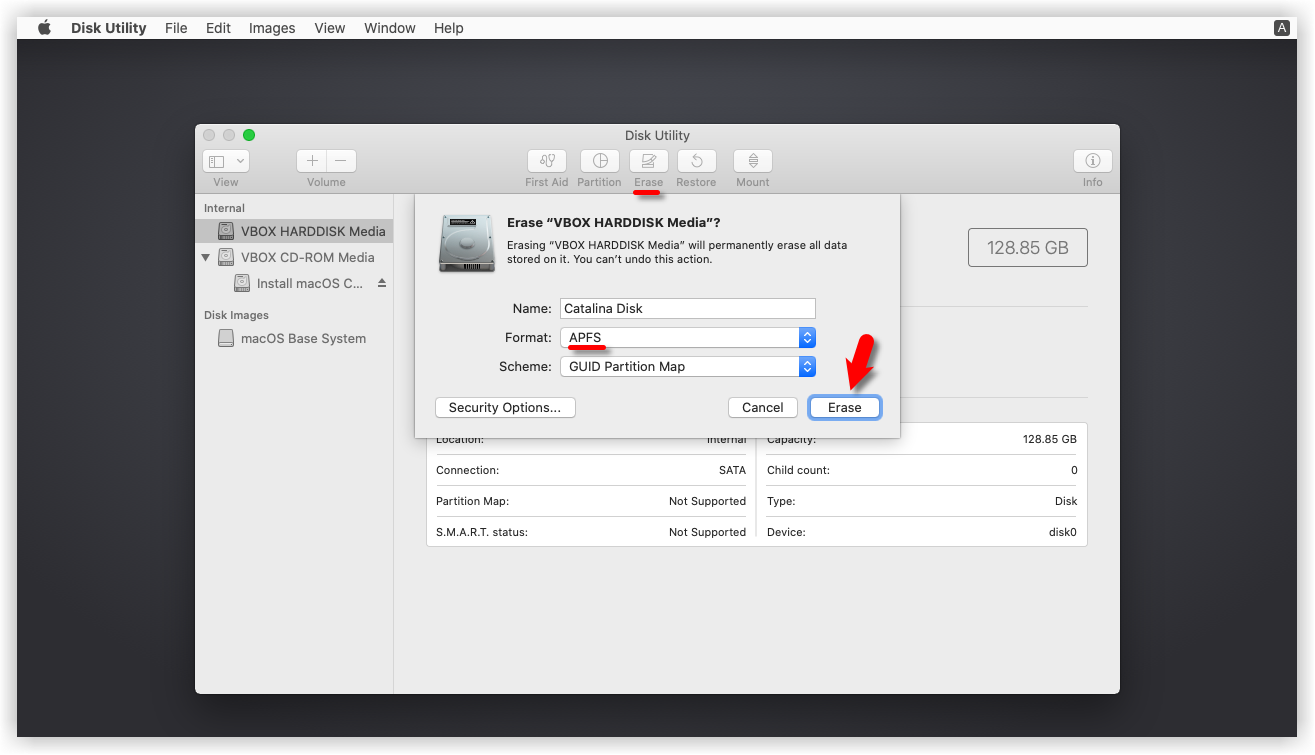The image size is (1315, 755).
Task: Open the Images menu
Action: pyautogui.click(x=272, y=28)
